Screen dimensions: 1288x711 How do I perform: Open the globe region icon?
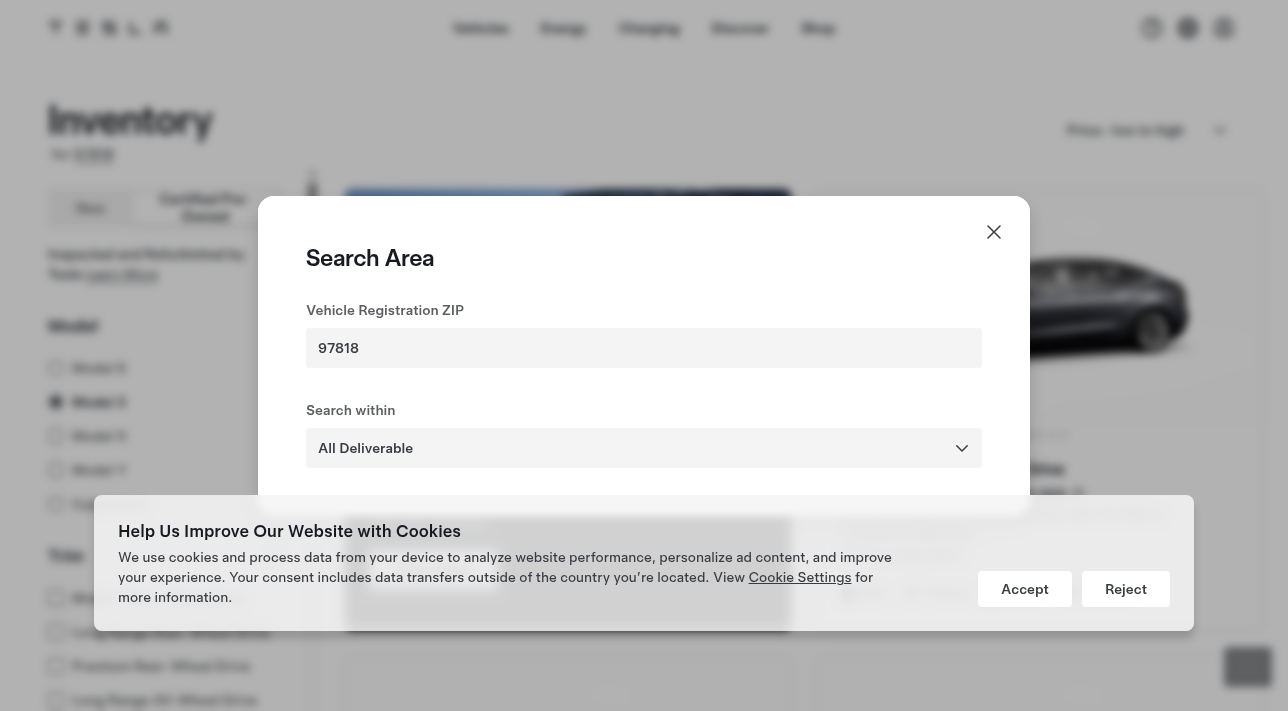point(1188,28)
